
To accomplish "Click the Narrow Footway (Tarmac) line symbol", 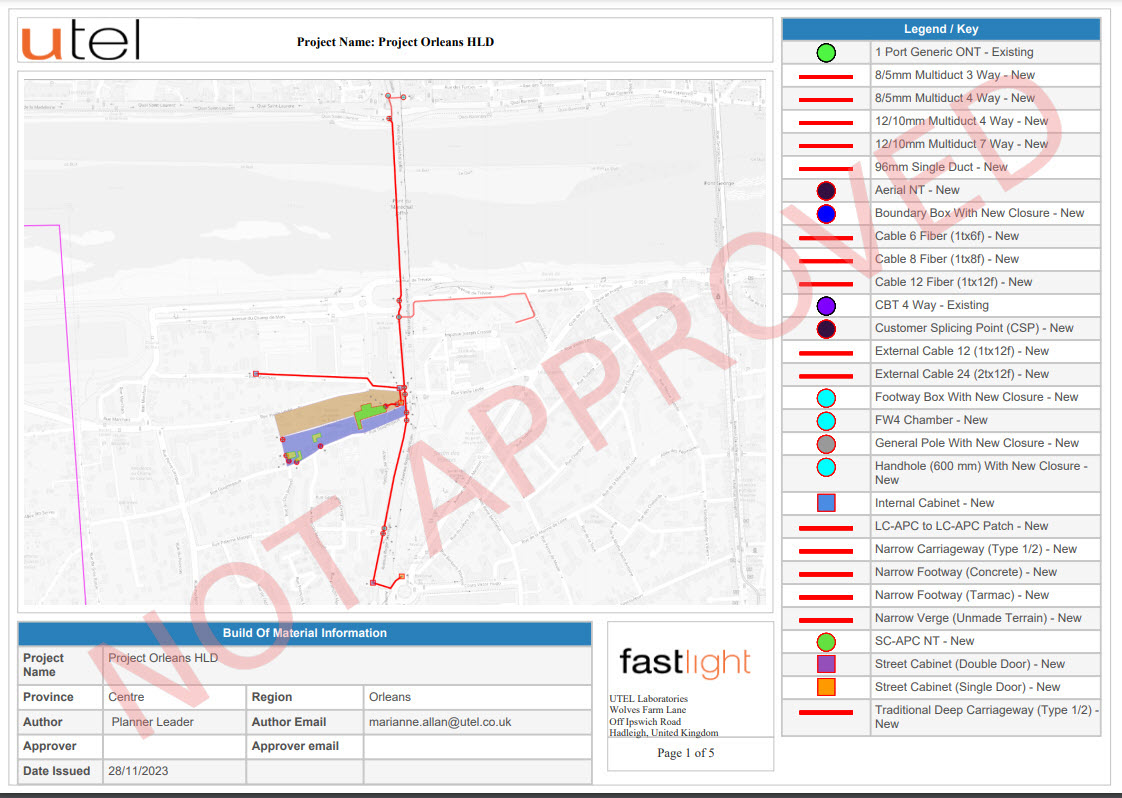I will tap(826, 597).
